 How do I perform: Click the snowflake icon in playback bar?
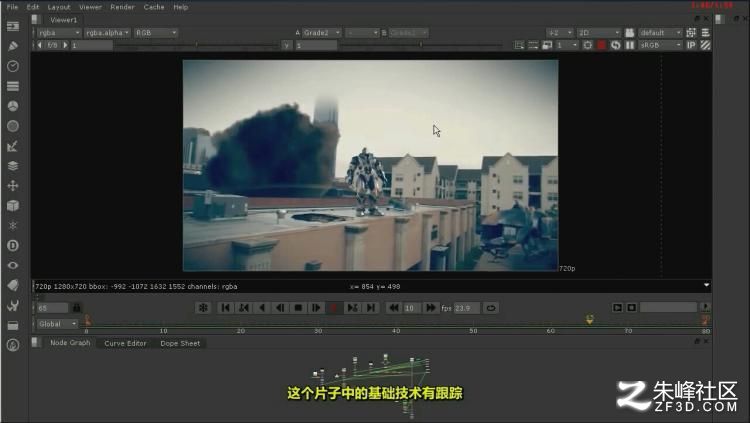(x=203, y=308)
